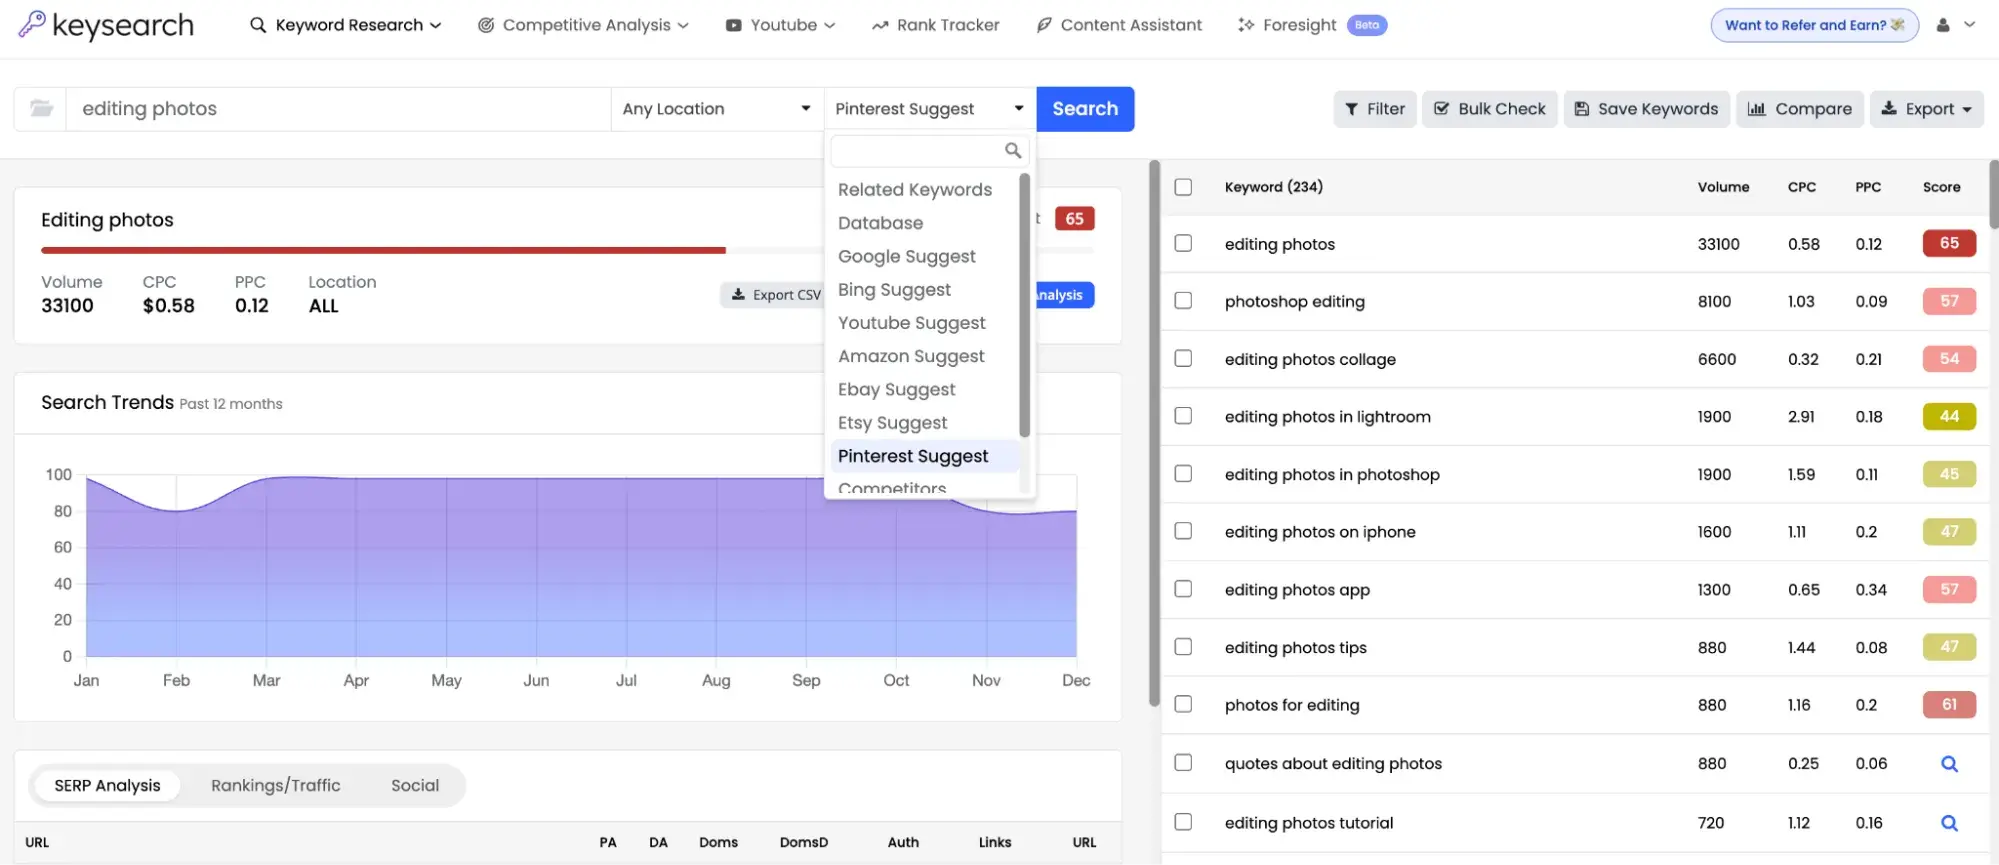The height and width of the screenshot is (865, 1999).
Task: Open the Social tab
Action: click(x=415, y=785)
